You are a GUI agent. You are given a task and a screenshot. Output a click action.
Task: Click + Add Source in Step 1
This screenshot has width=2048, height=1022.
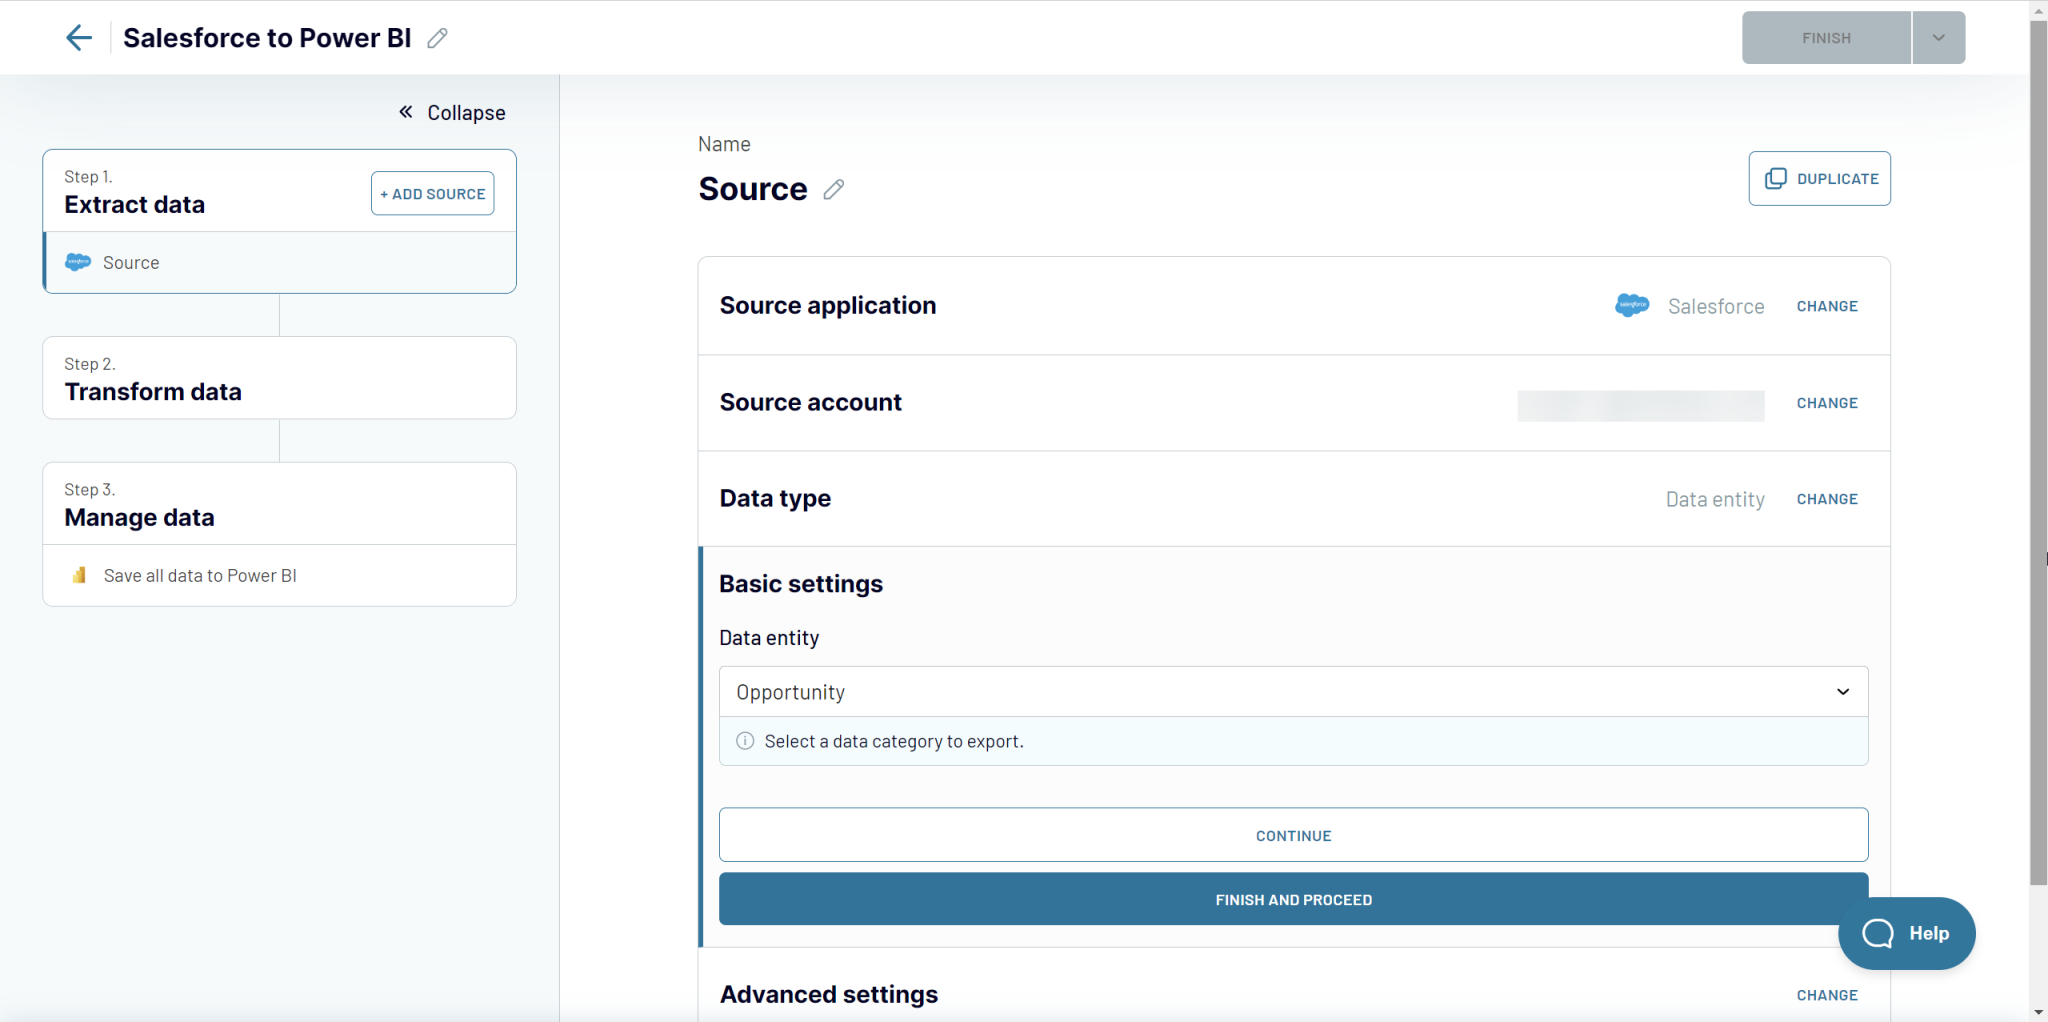431,193
